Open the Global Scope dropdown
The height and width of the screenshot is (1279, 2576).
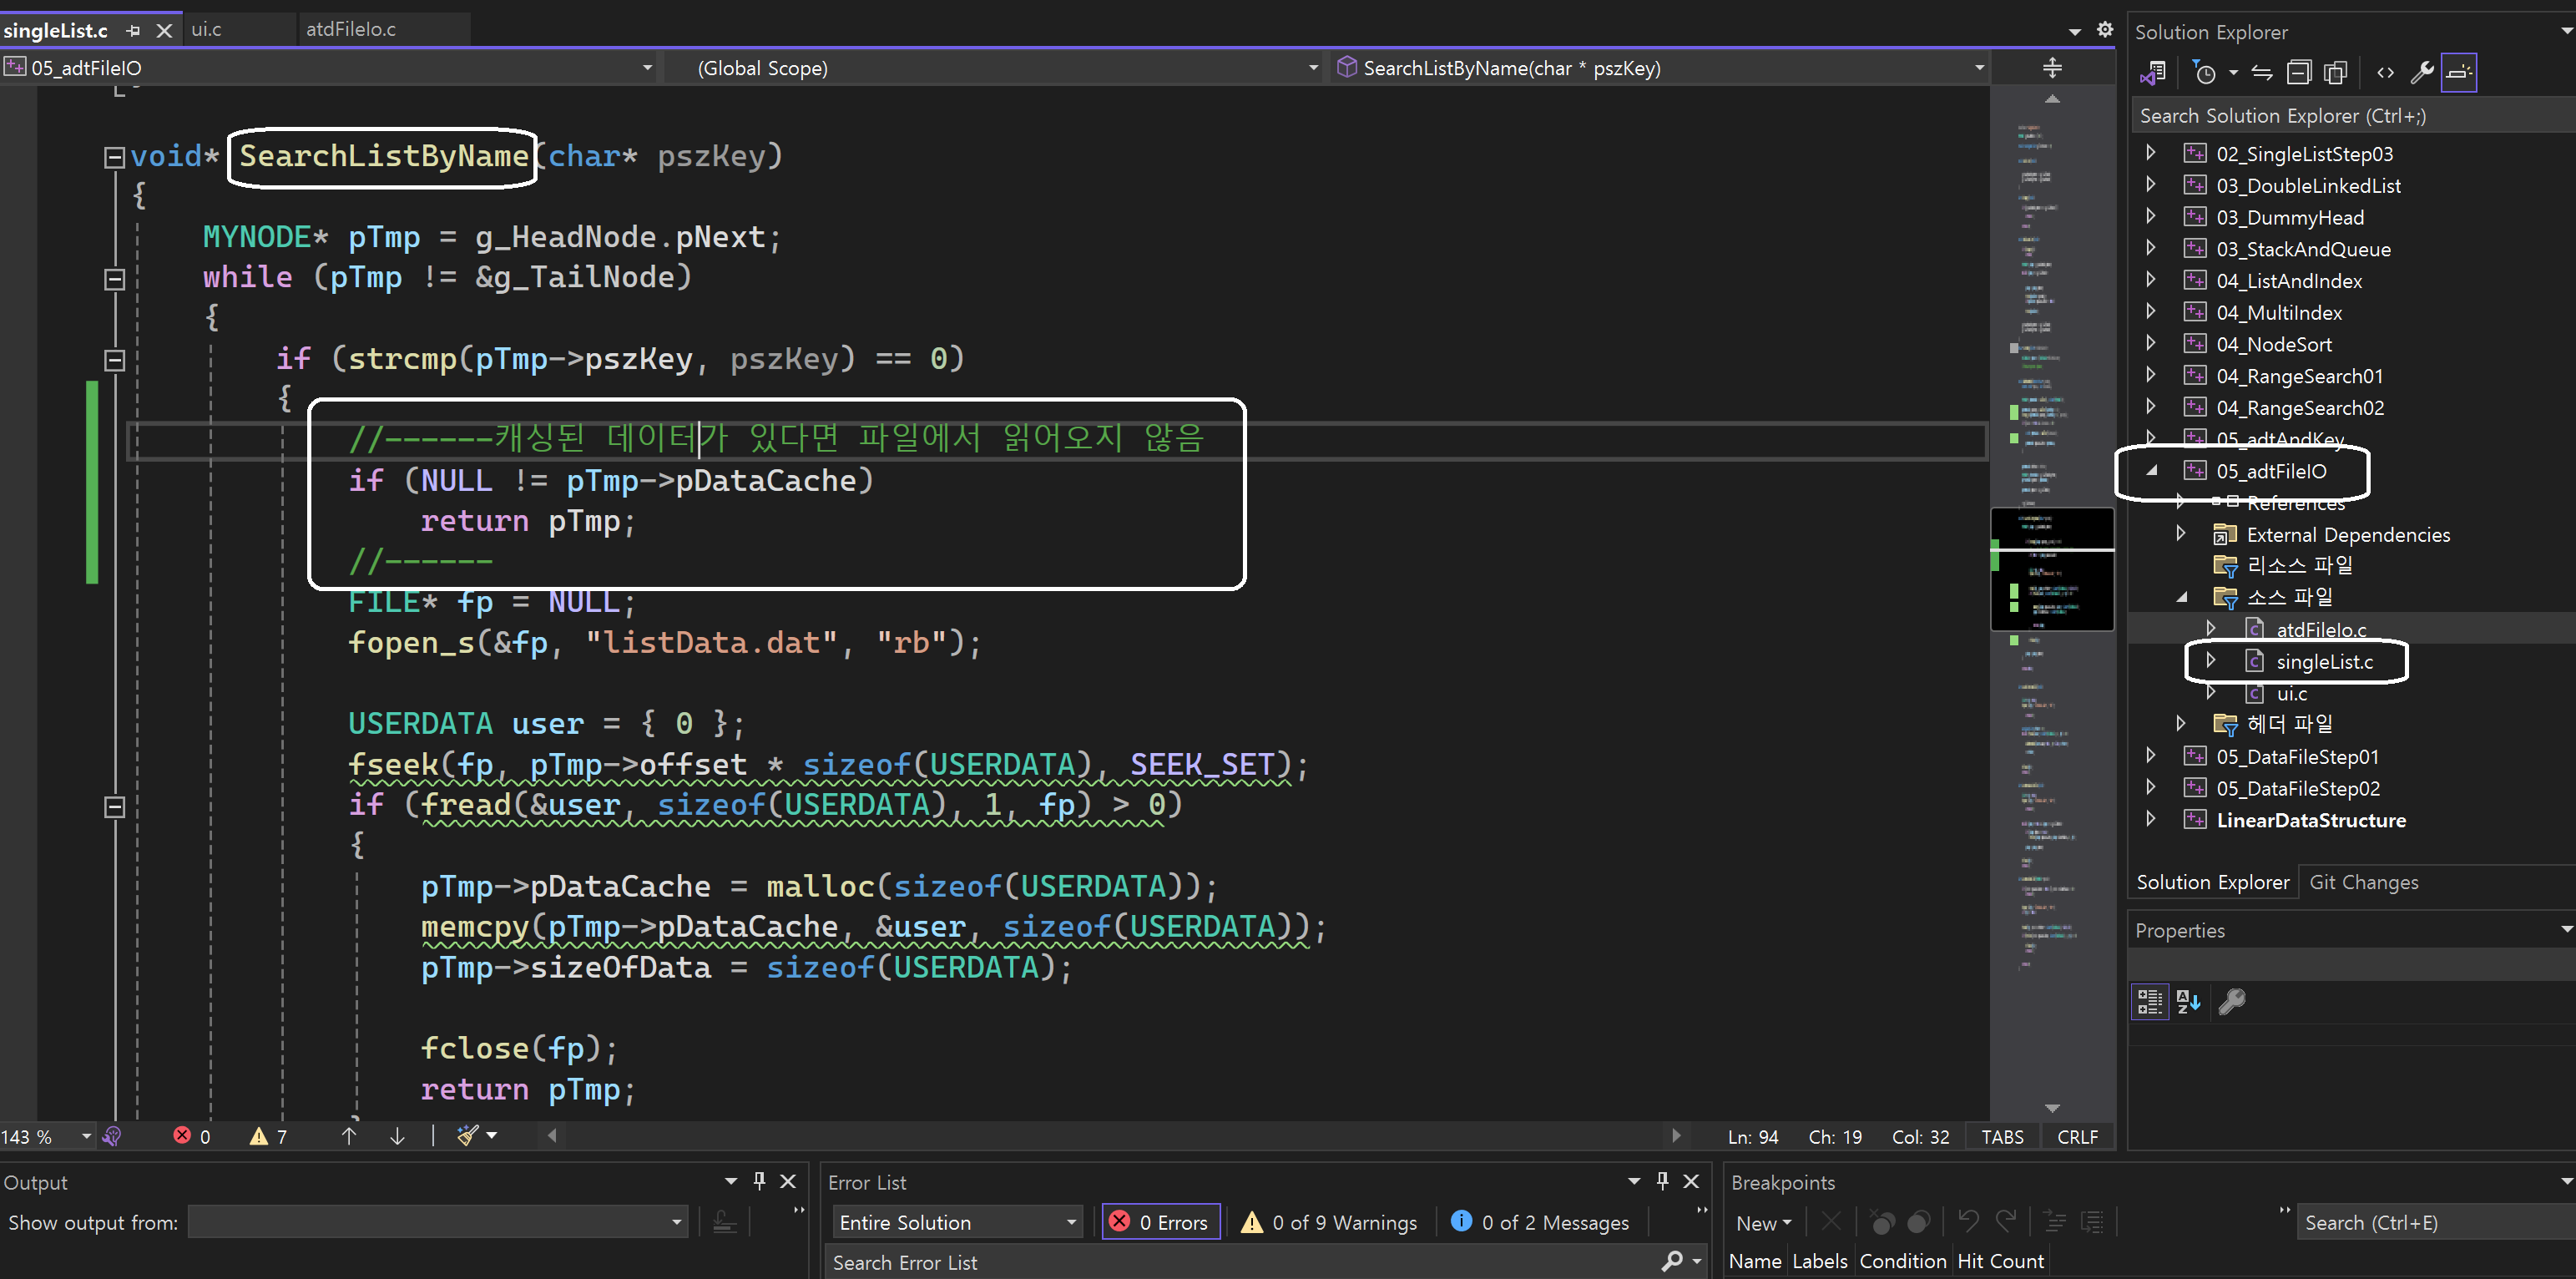1313,68
